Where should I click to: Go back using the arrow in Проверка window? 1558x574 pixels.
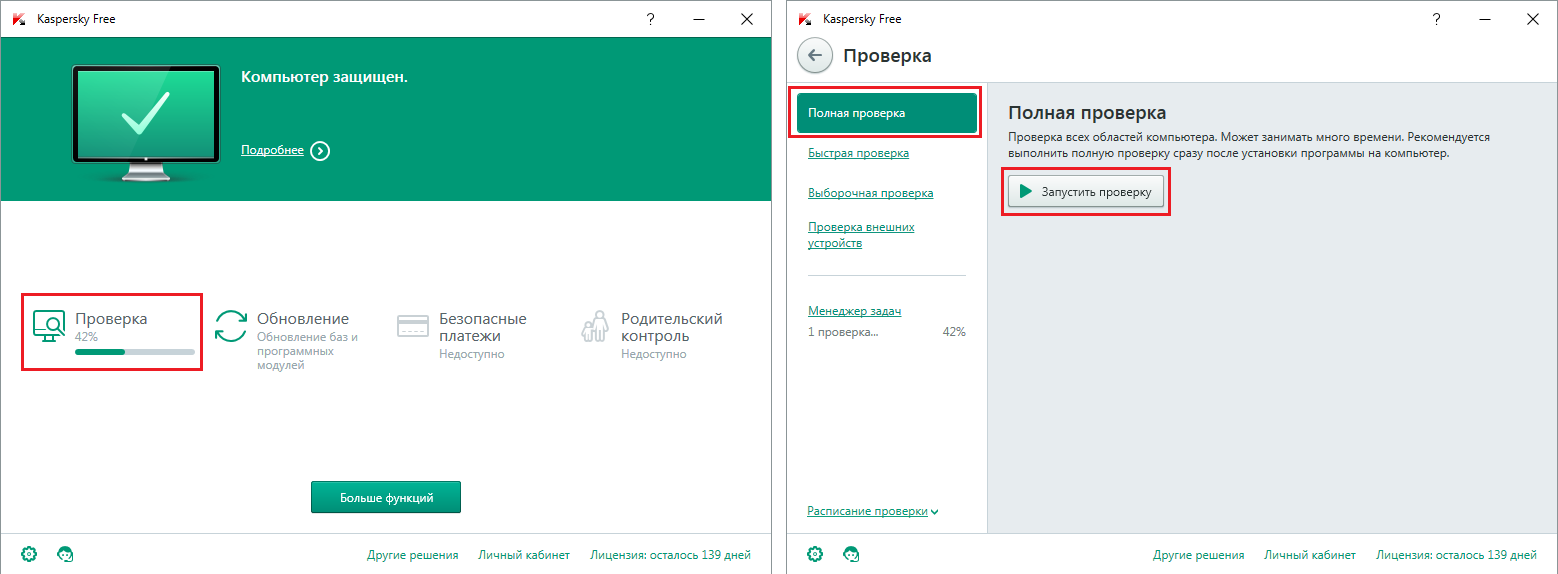click(815, 56)
